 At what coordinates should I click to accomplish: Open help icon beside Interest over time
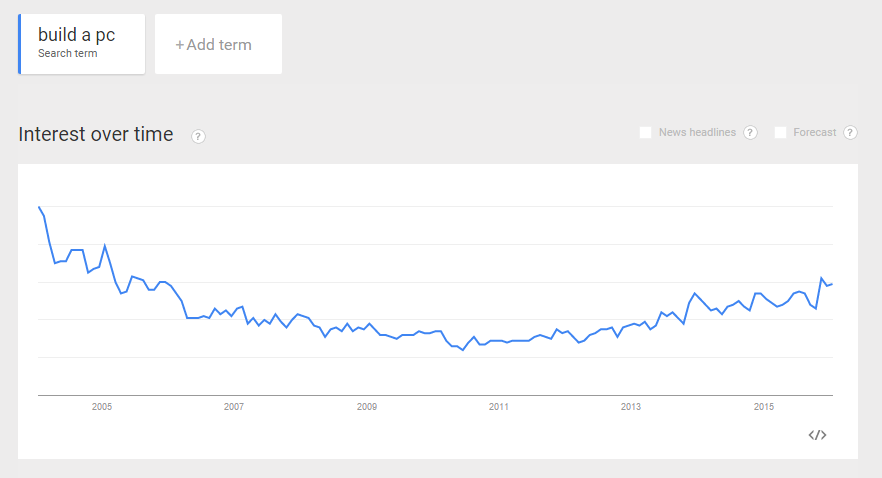[198, 136]
